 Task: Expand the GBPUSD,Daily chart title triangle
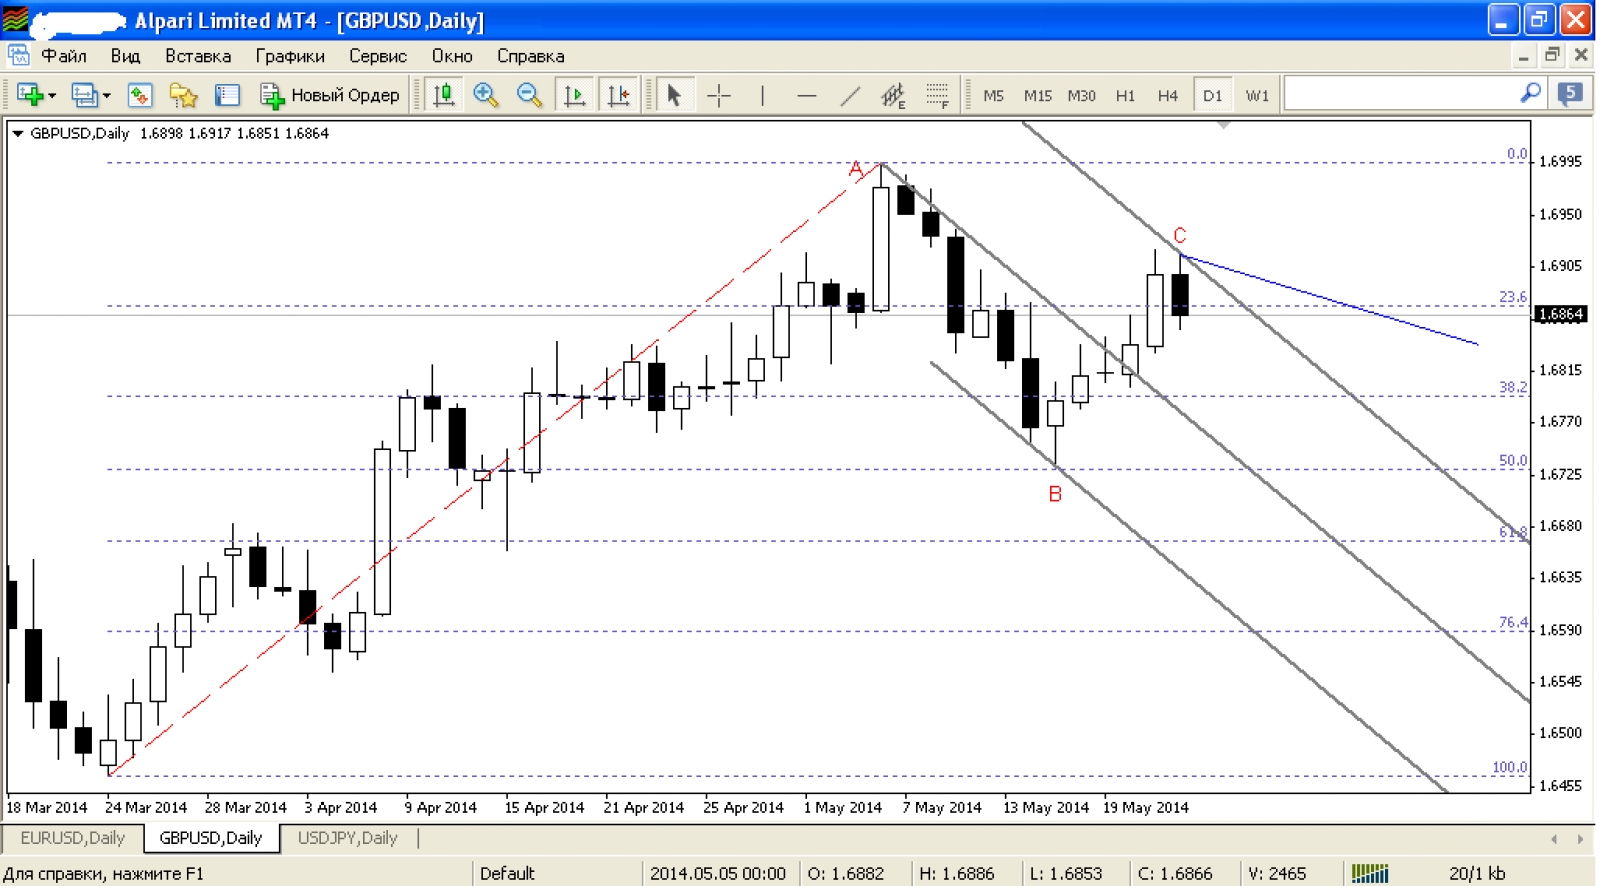pos(17,133)
